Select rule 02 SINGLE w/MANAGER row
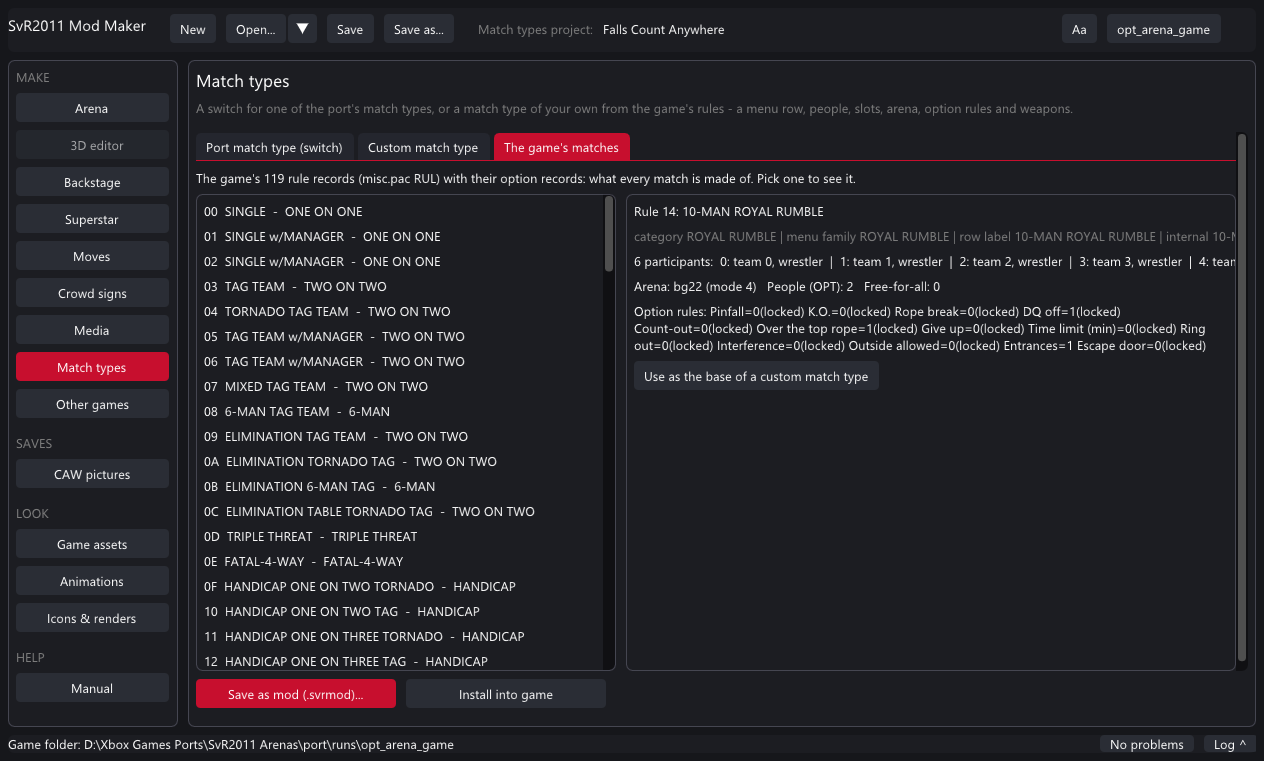Image resolution: width=1264 pixels, height=761 pixels. pos(400,261)
